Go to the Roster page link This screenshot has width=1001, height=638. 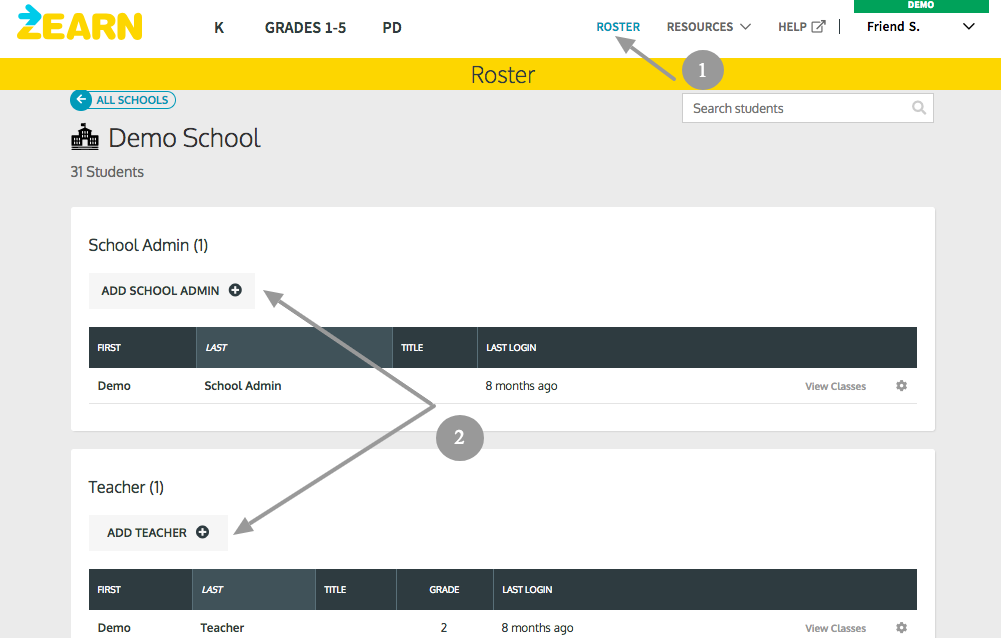tap(618, 27)
